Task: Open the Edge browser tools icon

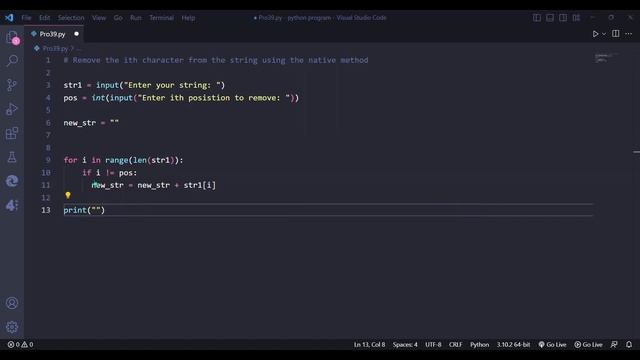Action: pyautogui.click(x=12, y=181)
